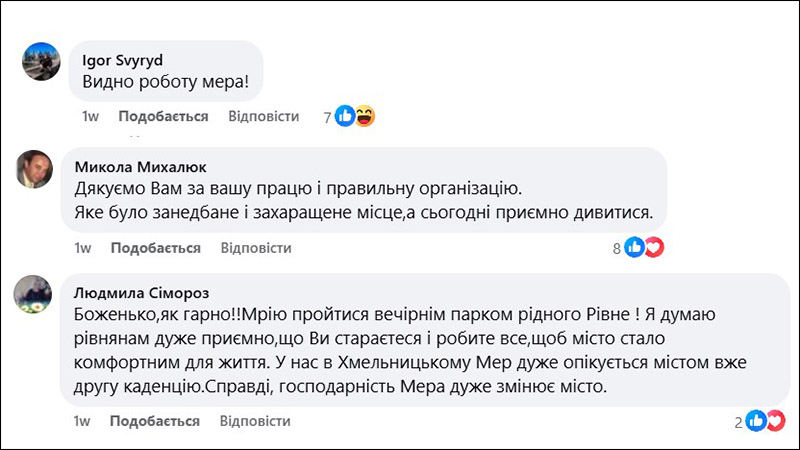Open Igor Svyryd's profile picture
The image size is (800, 450).
[41, 61]
